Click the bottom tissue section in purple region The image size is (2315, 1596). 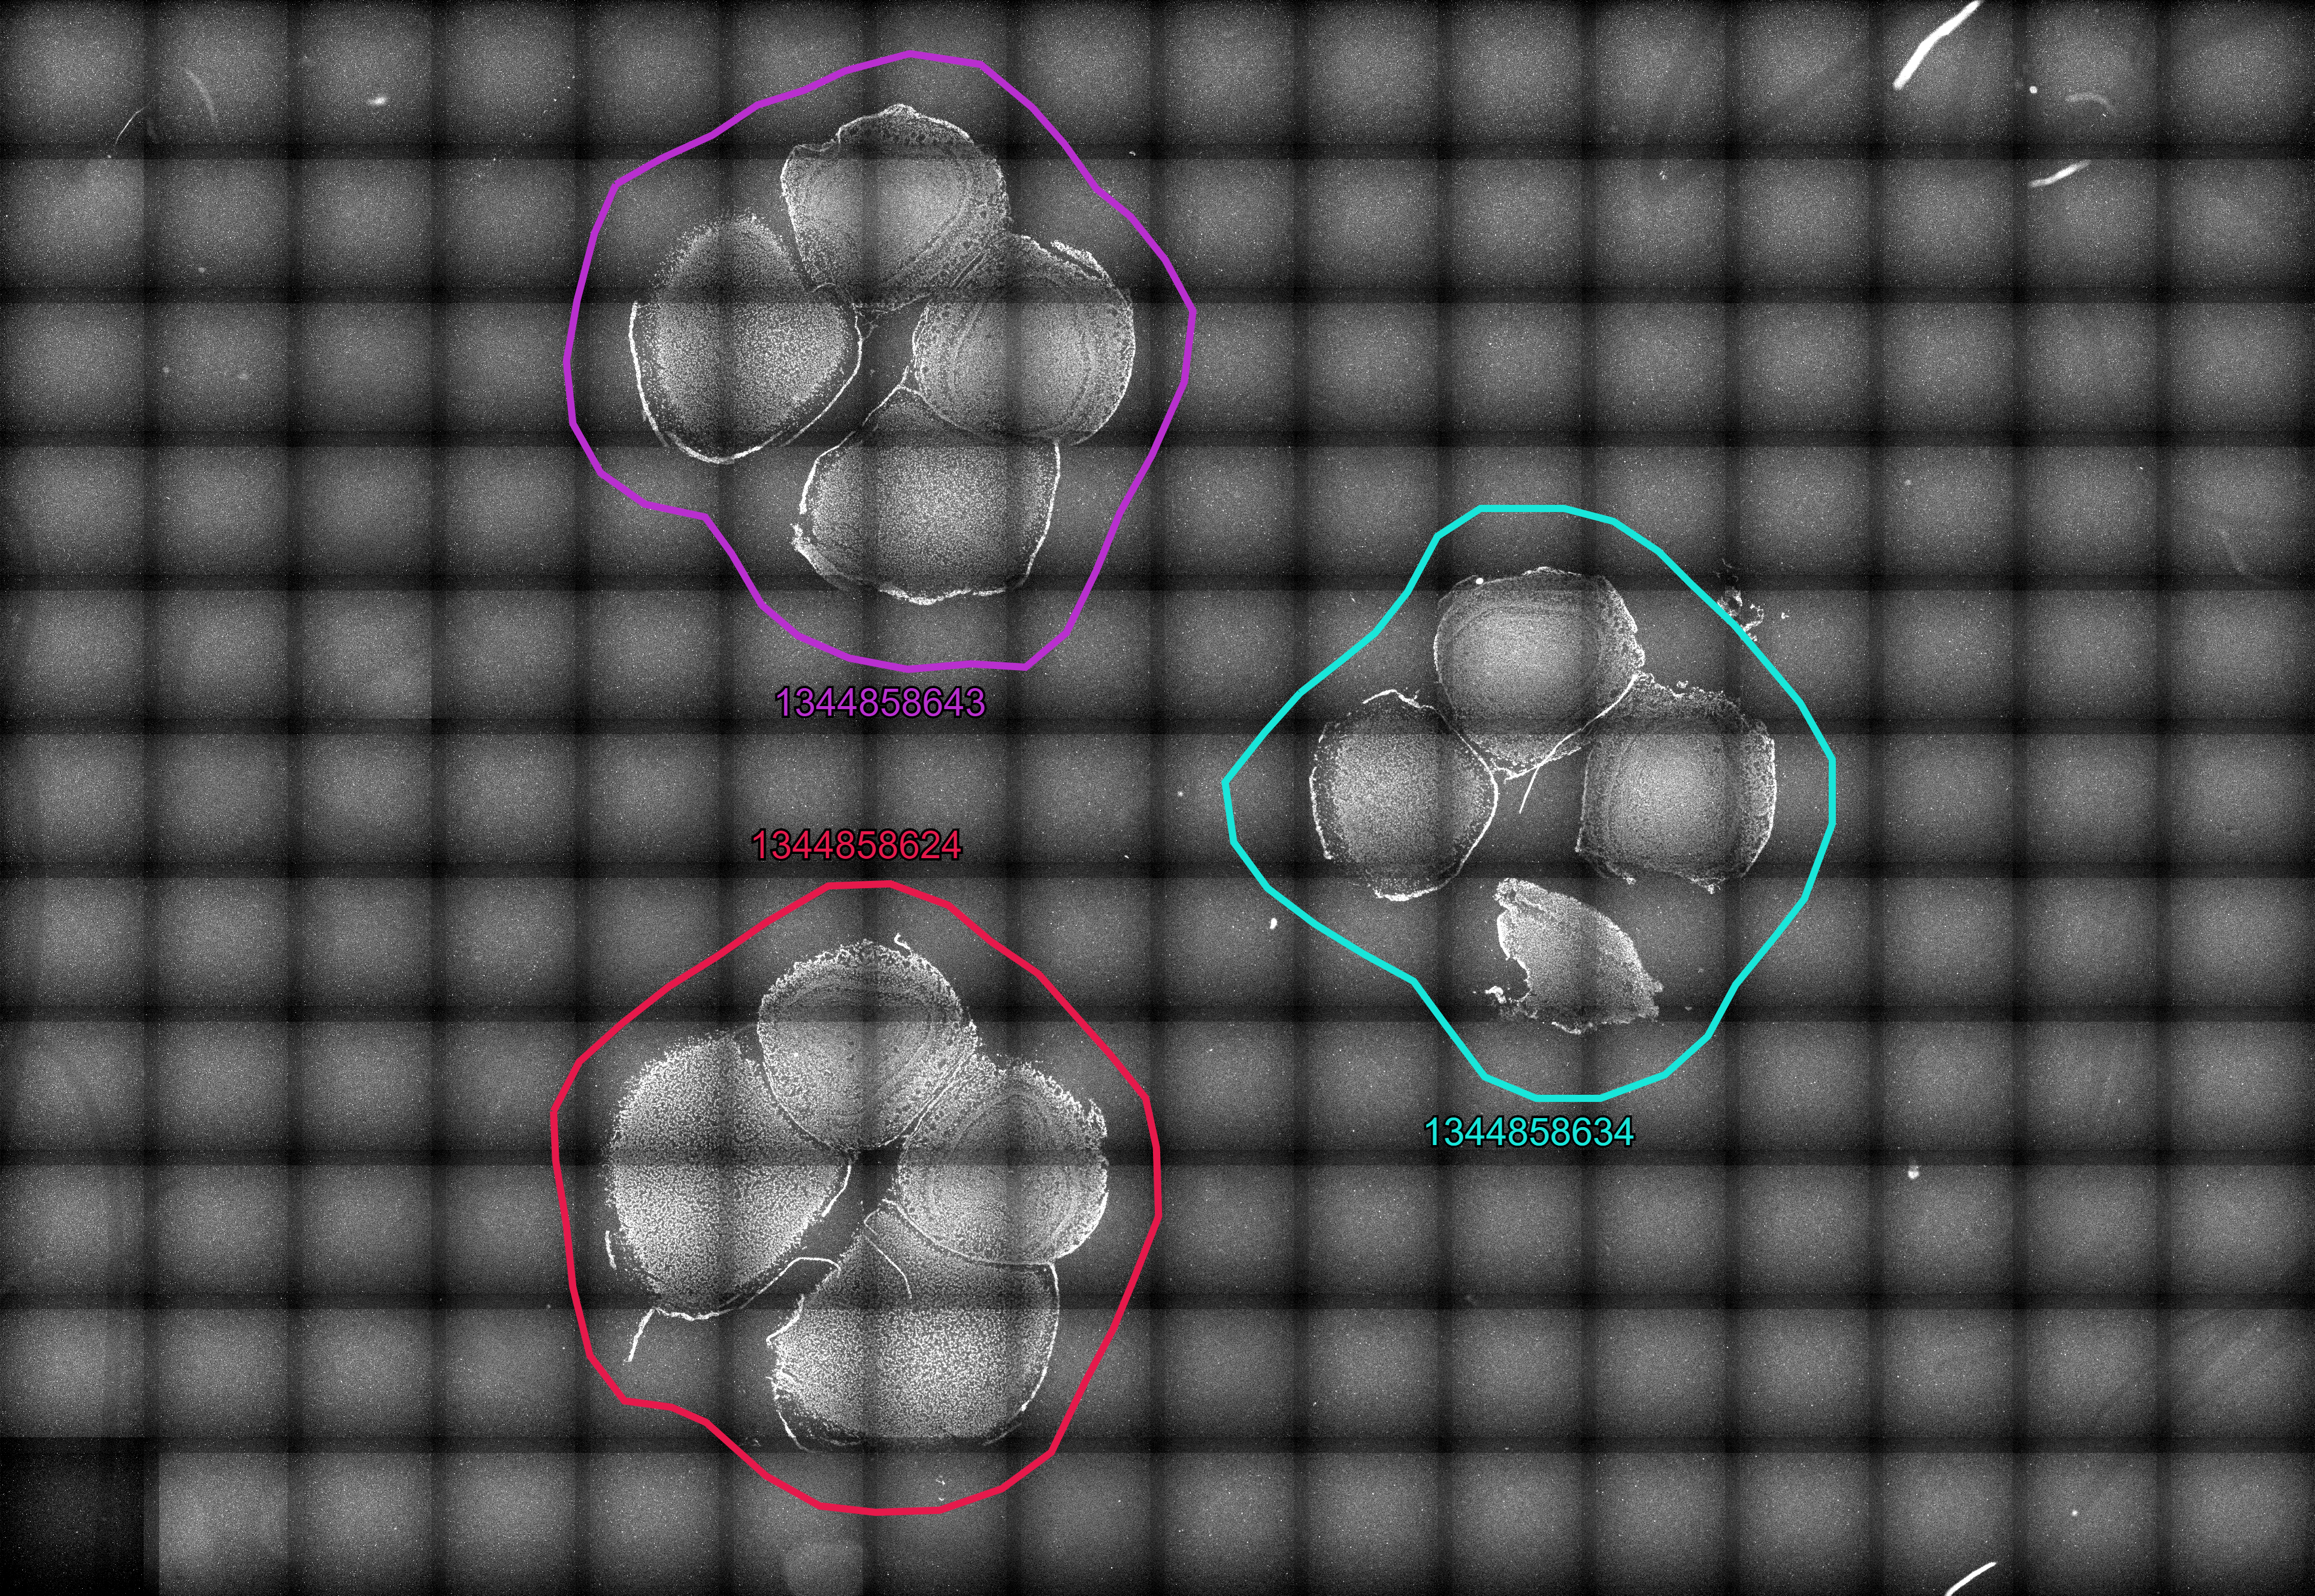coord(930,510)
